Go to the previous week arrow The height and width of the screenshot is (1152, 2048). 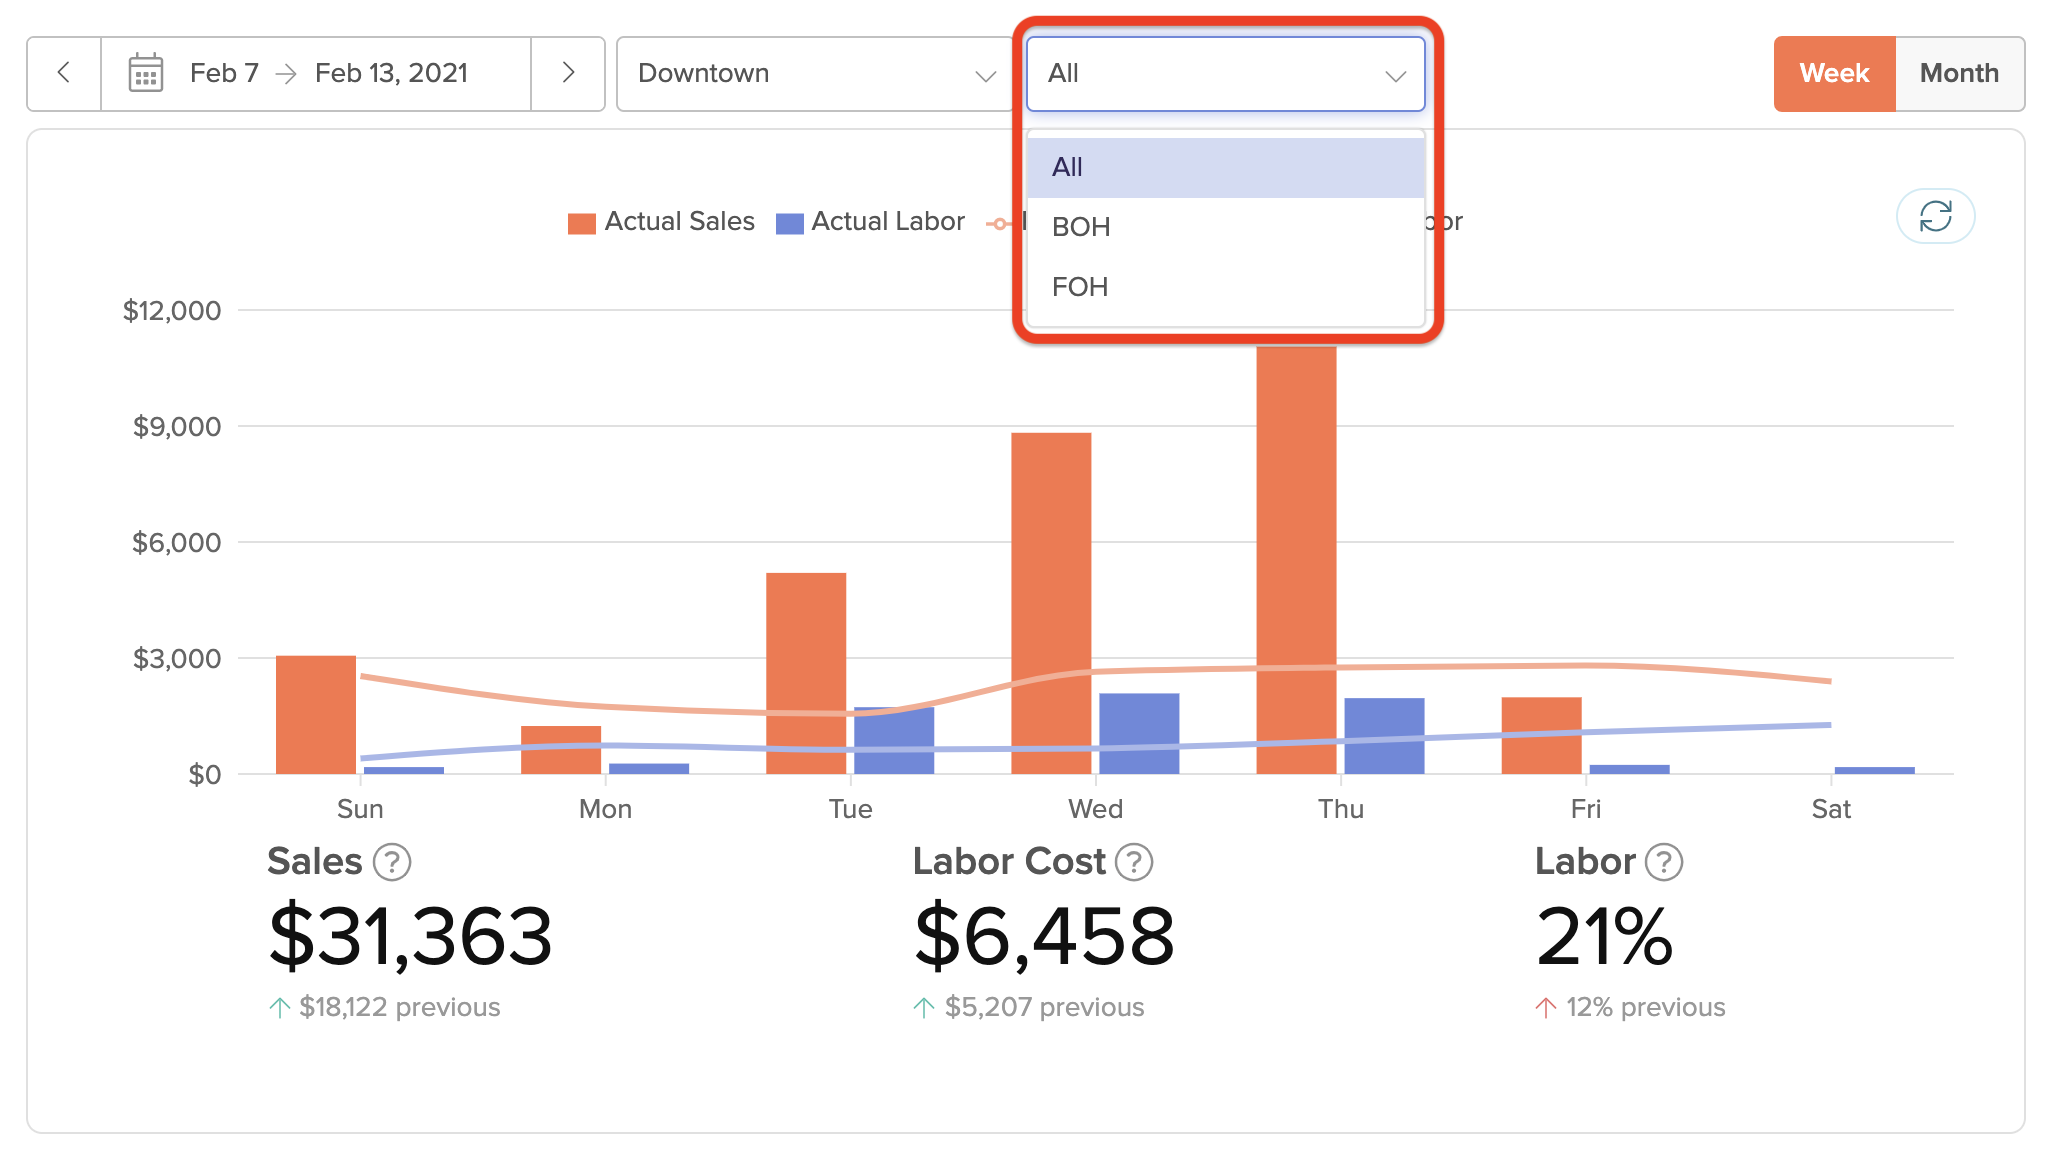64,73
